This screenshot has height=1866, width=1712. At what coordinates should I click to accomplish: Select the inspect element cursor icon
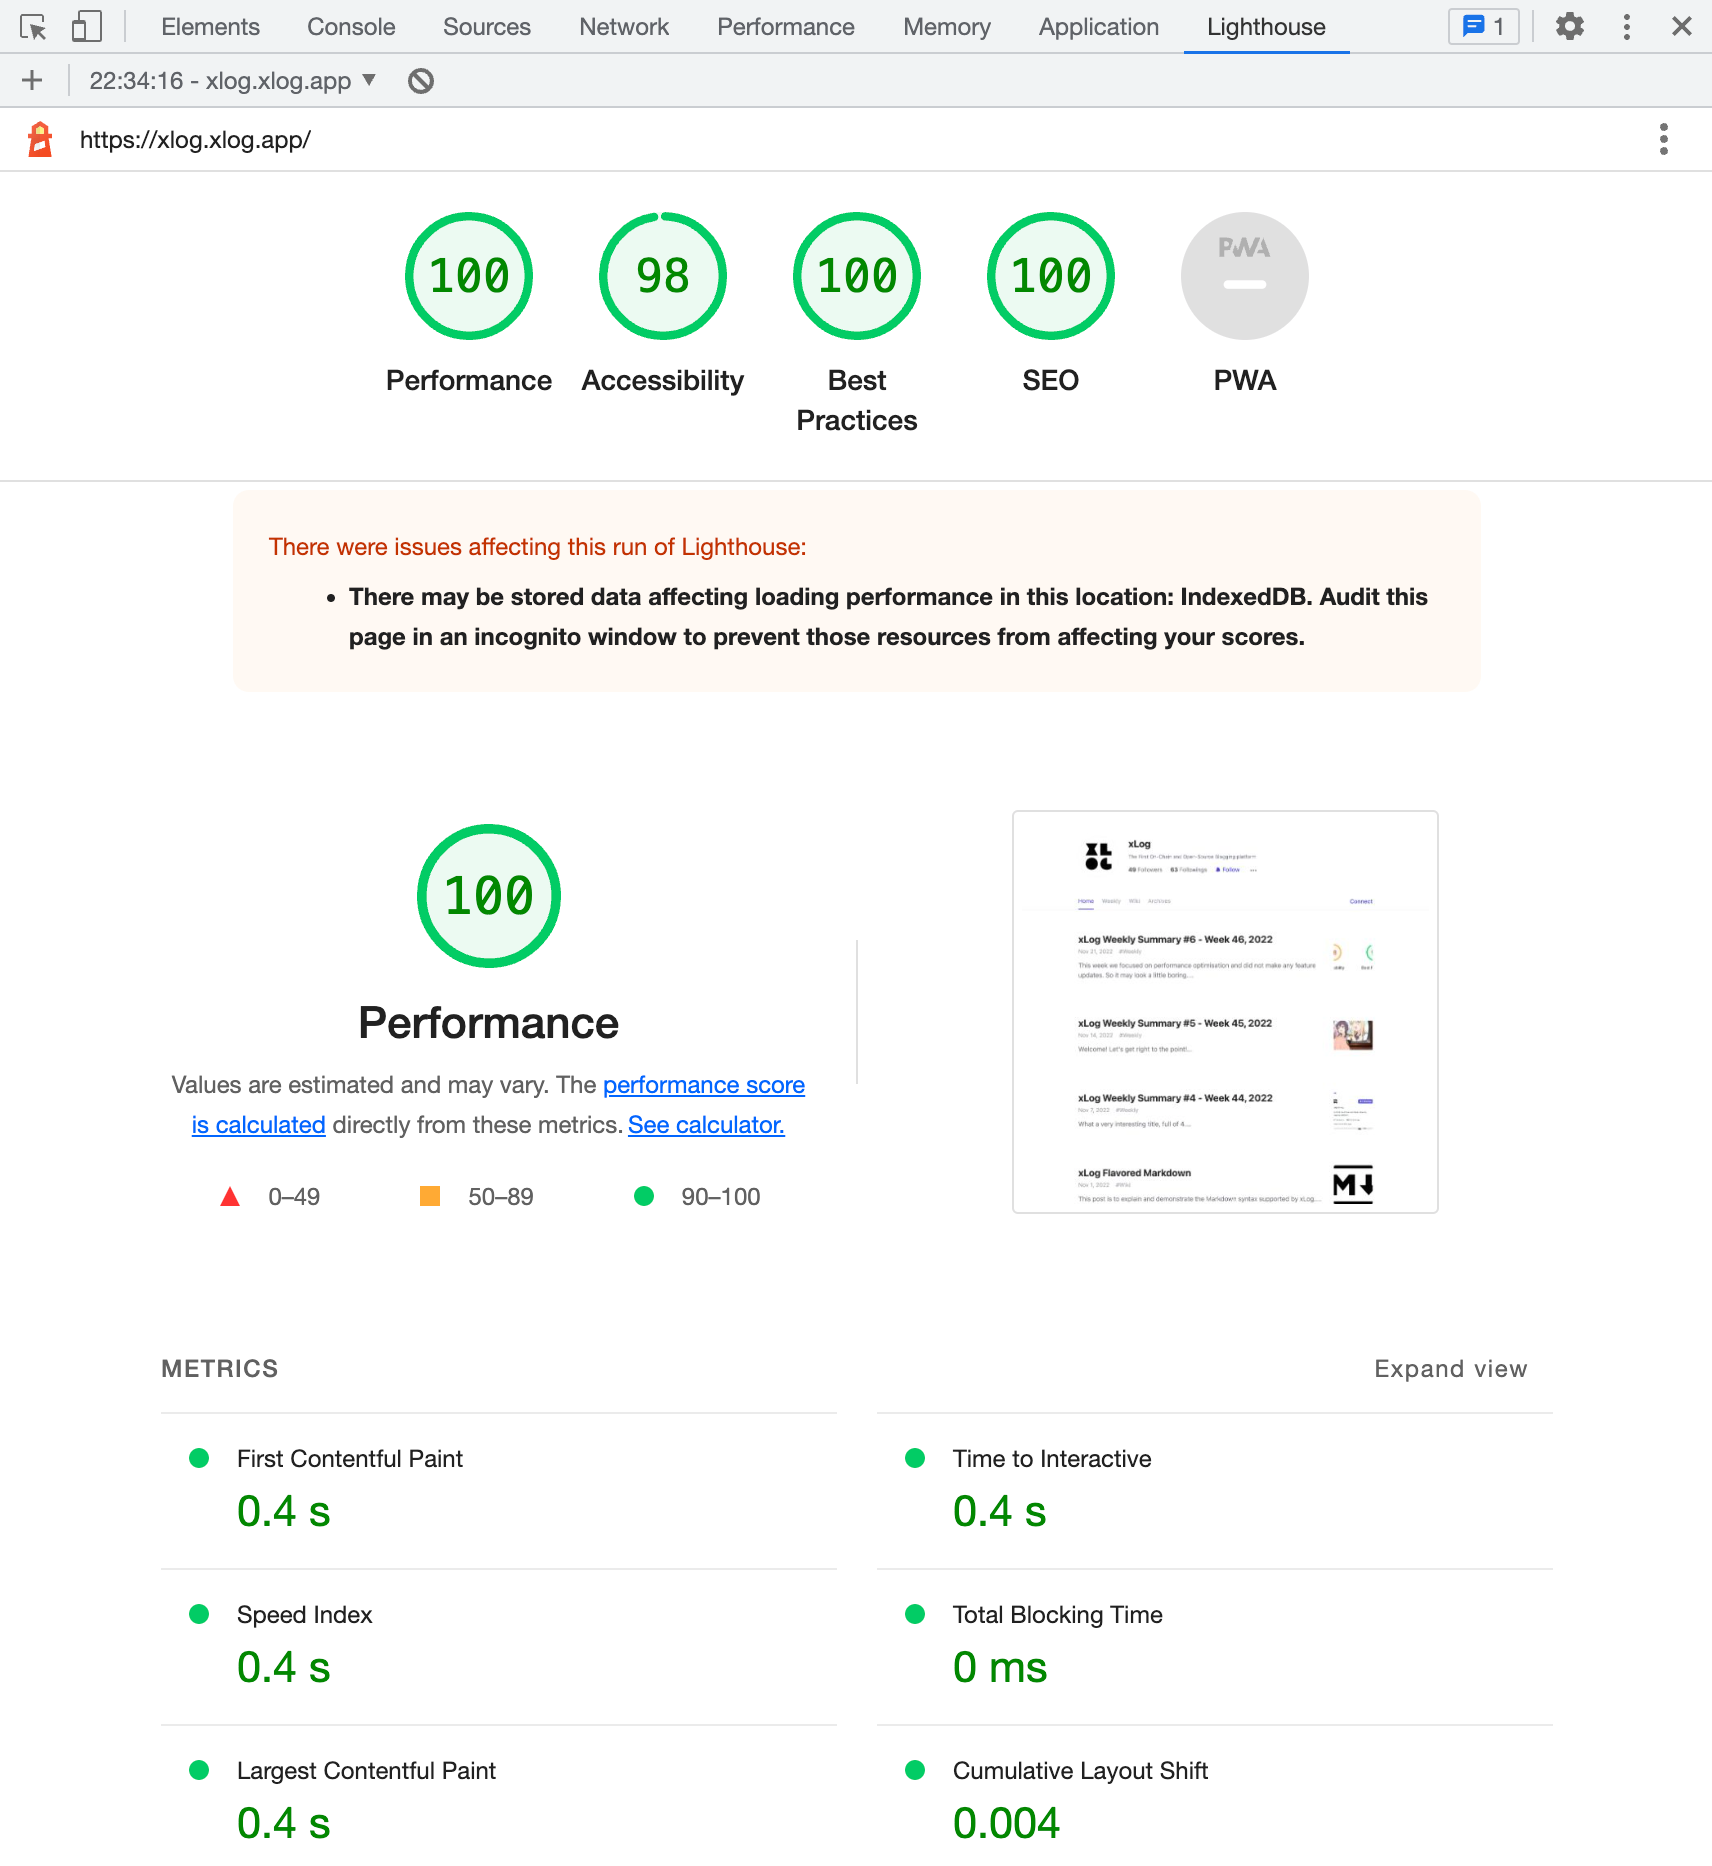(x=33, y=27)
